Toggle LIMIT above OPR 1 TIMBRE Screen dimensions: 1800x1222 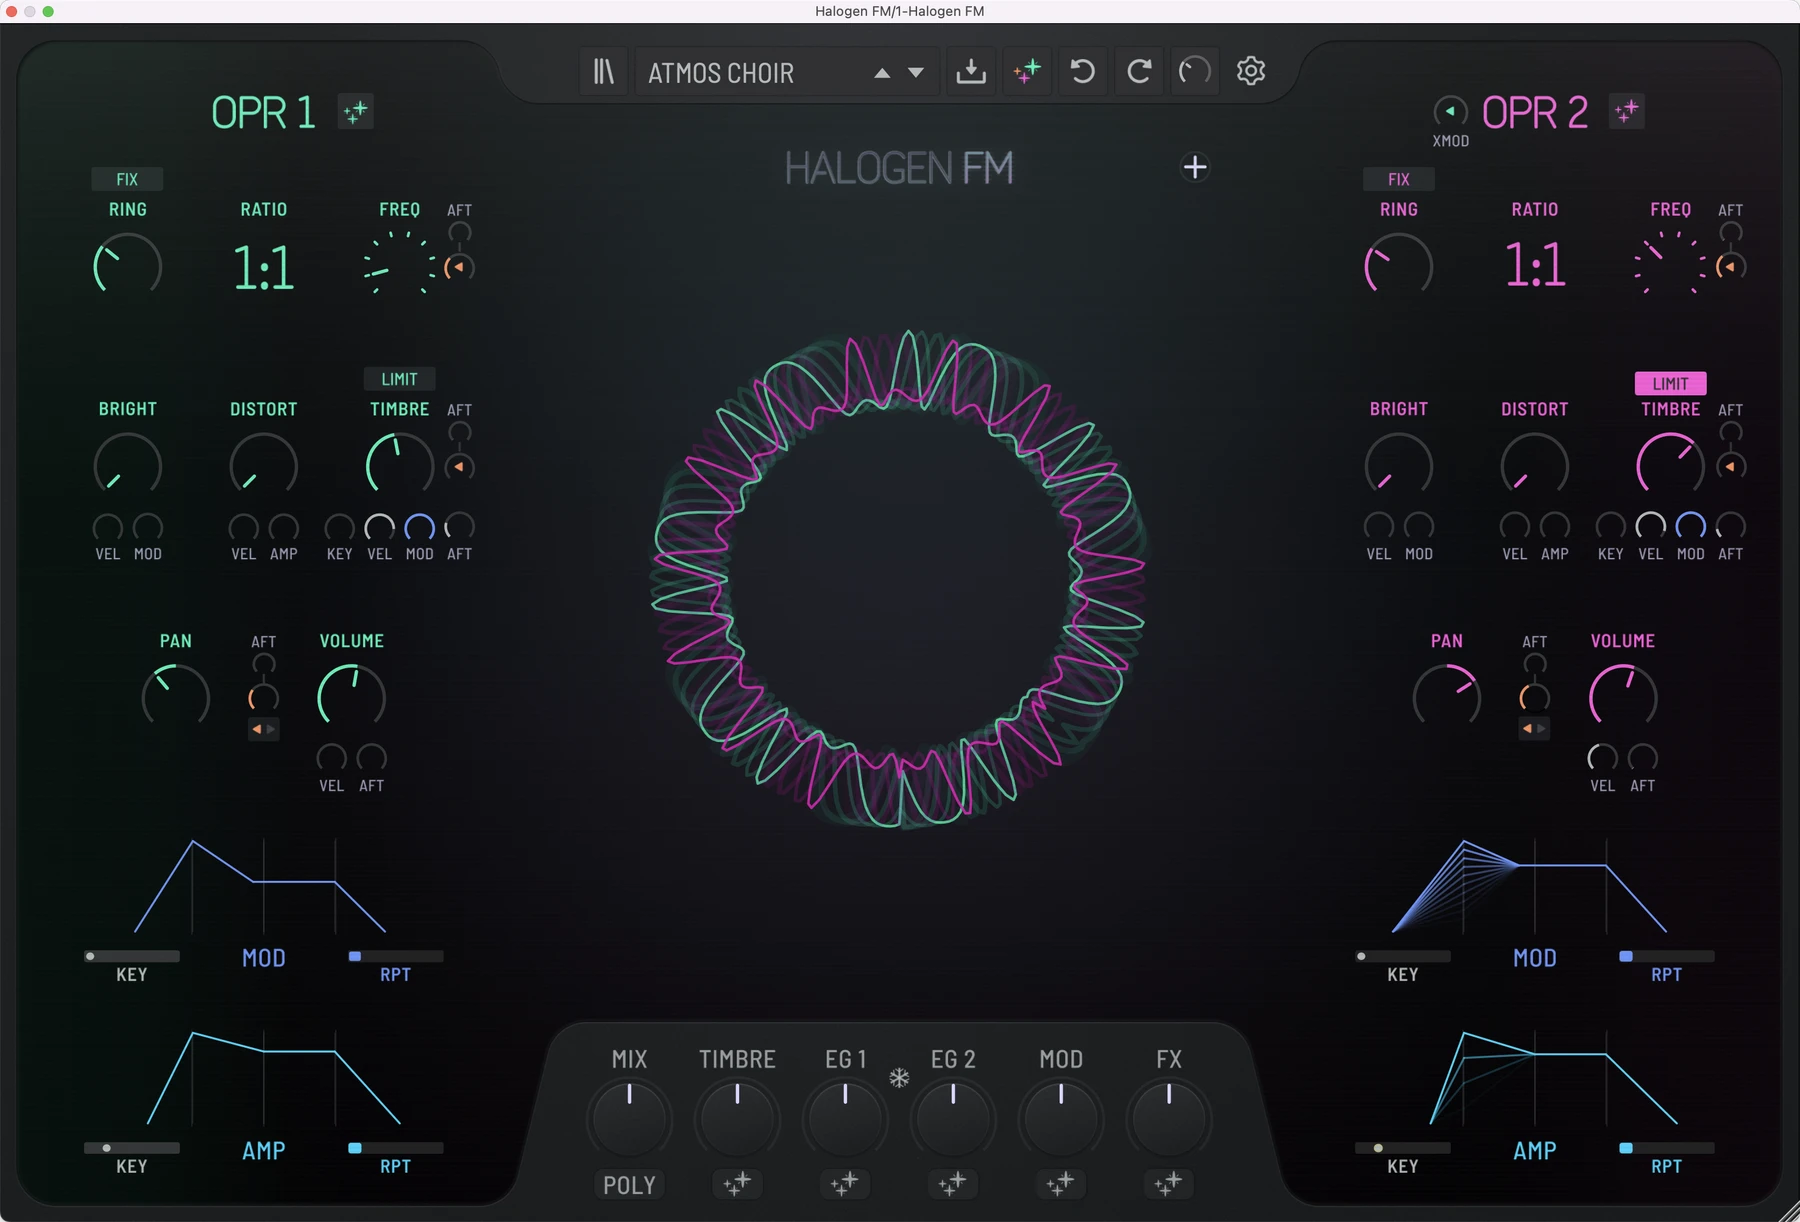(x=399, y=379)
